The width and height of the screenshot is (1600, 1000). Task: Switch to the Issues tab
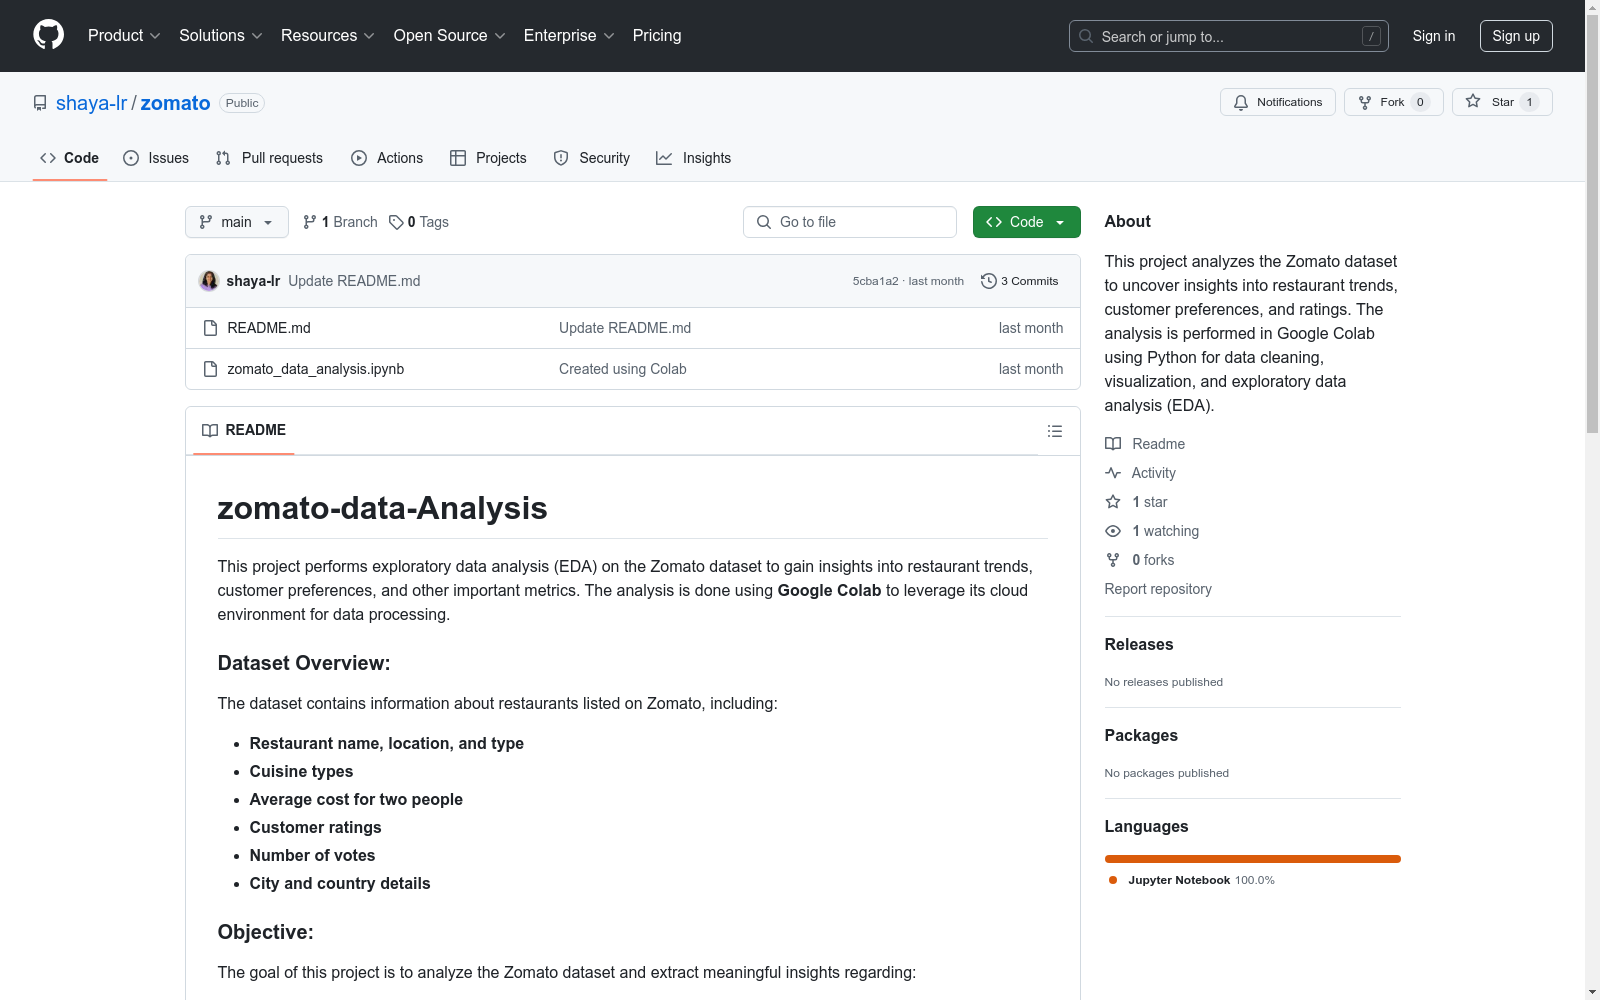point(156,158)
